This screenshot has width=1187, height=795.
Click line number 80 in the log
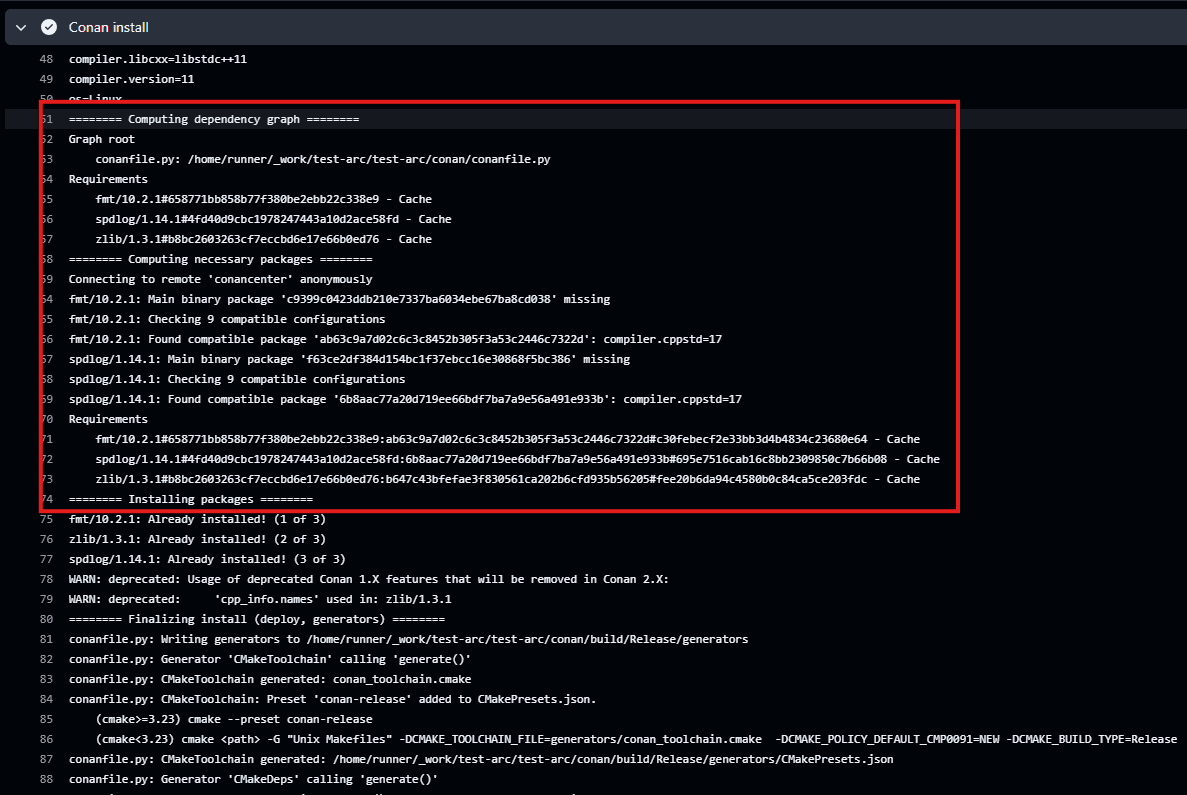(46, 619)
